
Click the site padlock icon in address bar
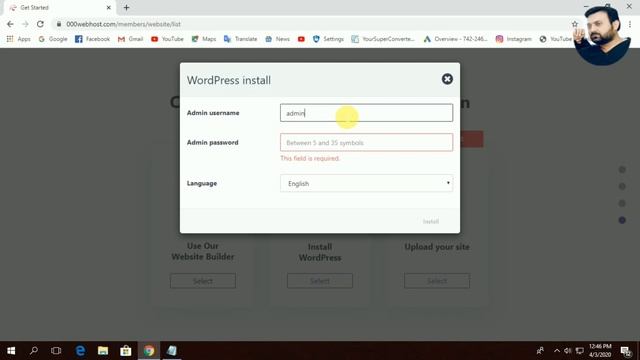[59, 24]
